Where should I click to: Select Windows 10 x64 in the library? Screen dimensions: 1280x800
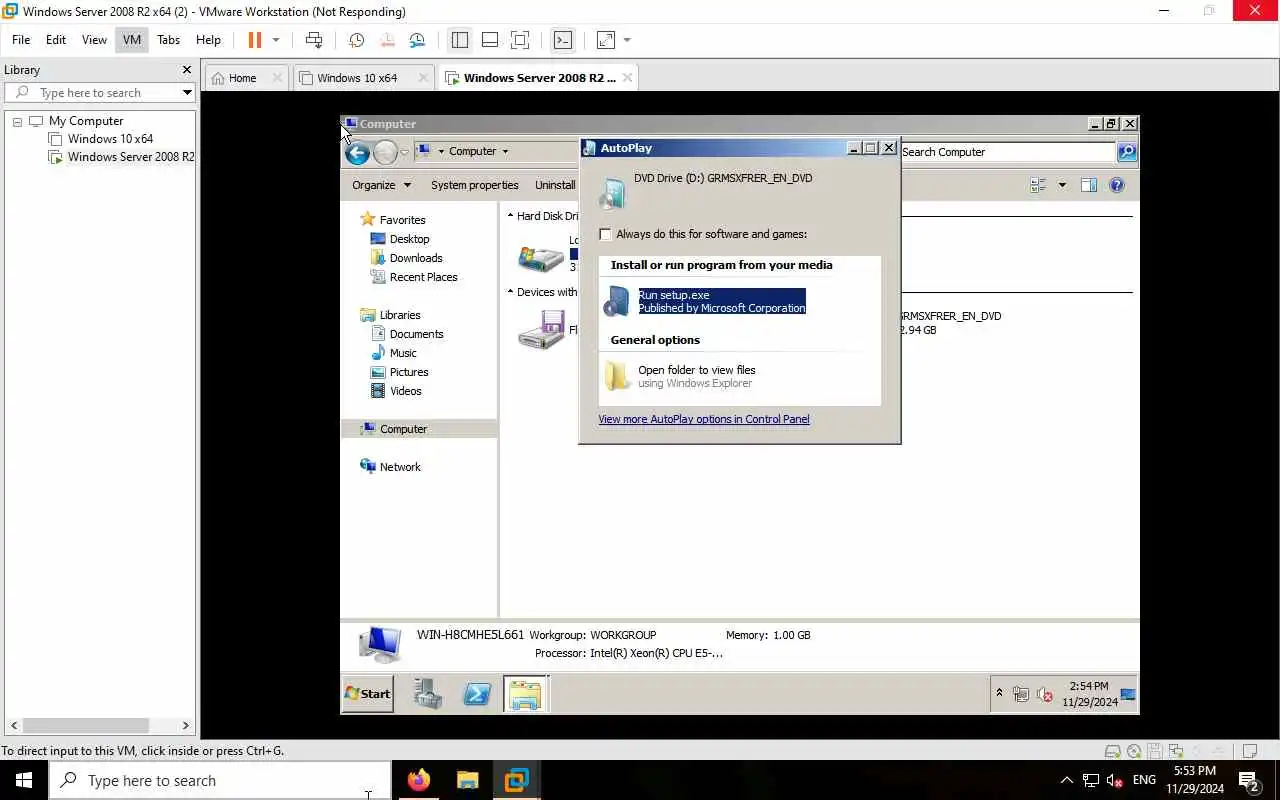tap(110, 139)
